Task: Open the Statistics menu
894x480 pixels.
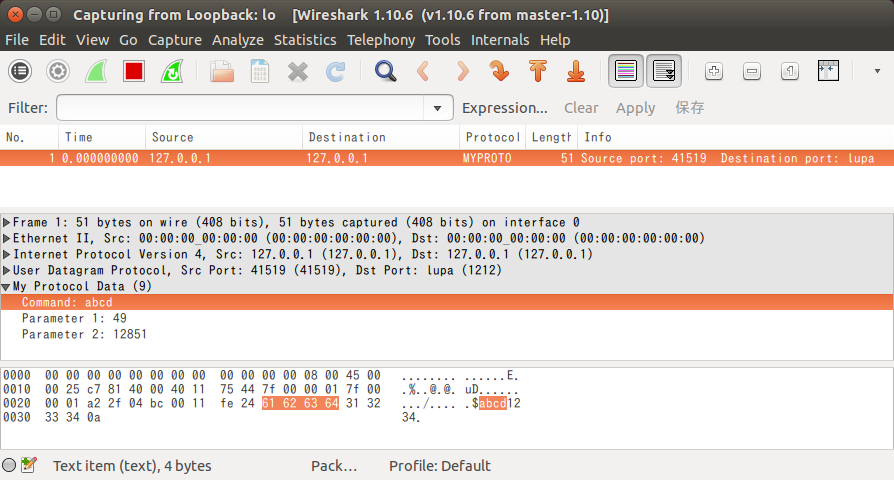Action: click(305, 40)
